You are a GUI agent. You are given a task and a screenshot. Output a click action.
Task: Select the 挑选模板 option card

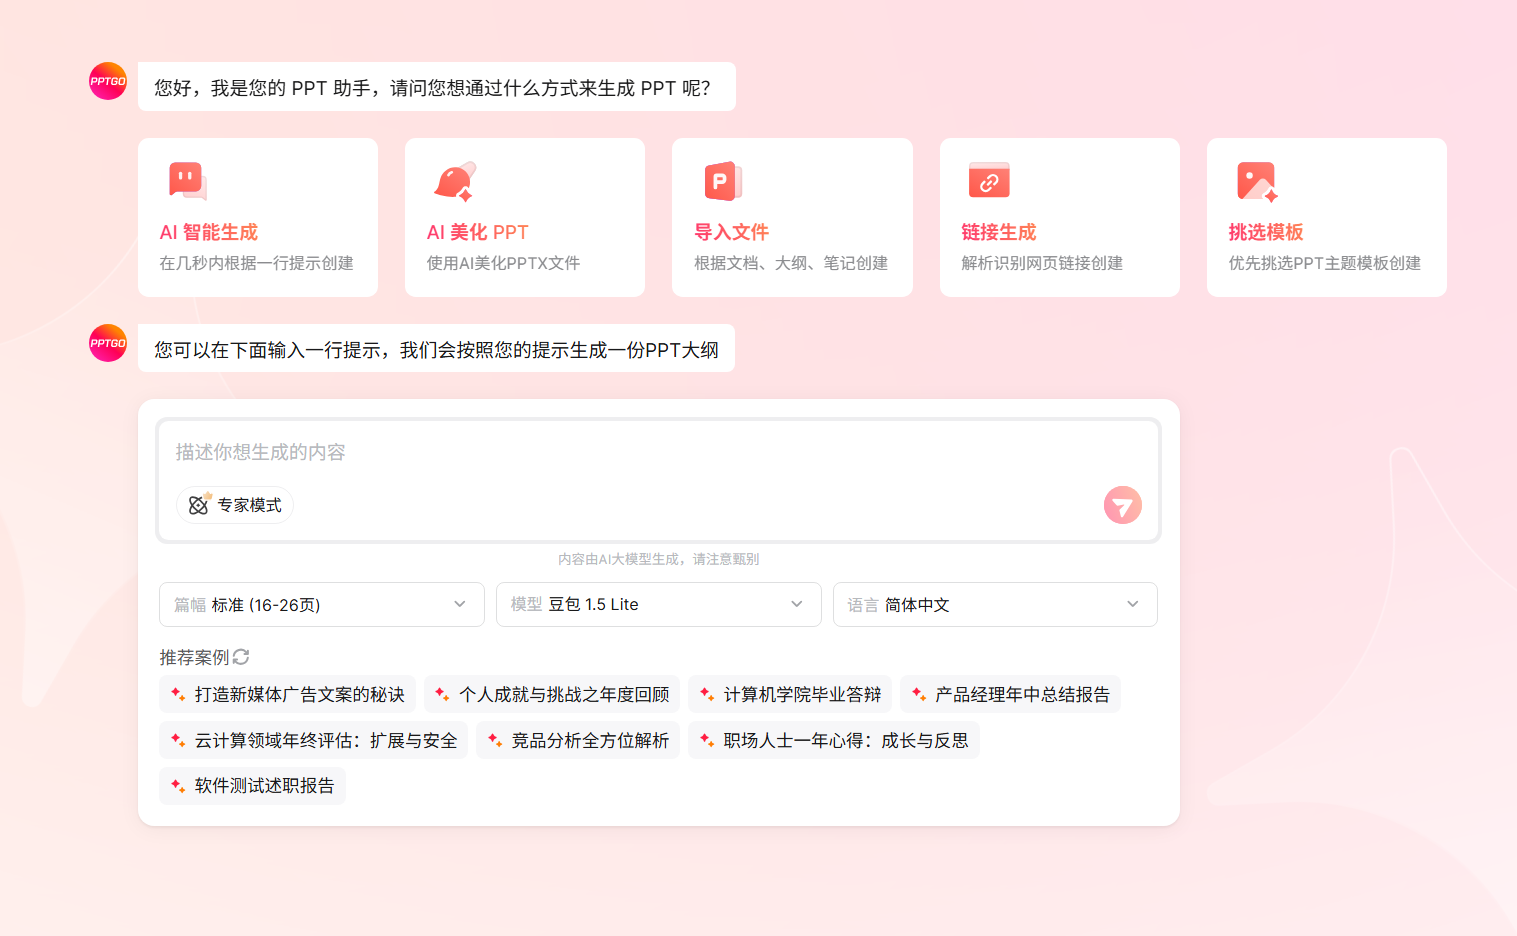1326,217
